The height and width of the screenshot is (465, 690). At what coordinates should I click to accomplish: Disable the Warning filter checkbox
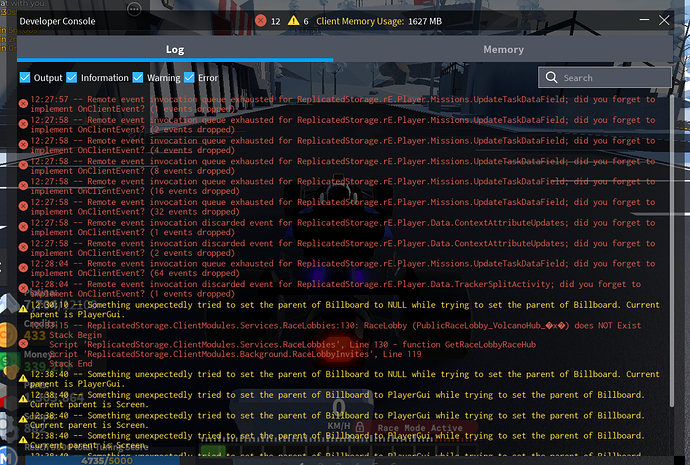pyautogui.click(x=140, y=78)
